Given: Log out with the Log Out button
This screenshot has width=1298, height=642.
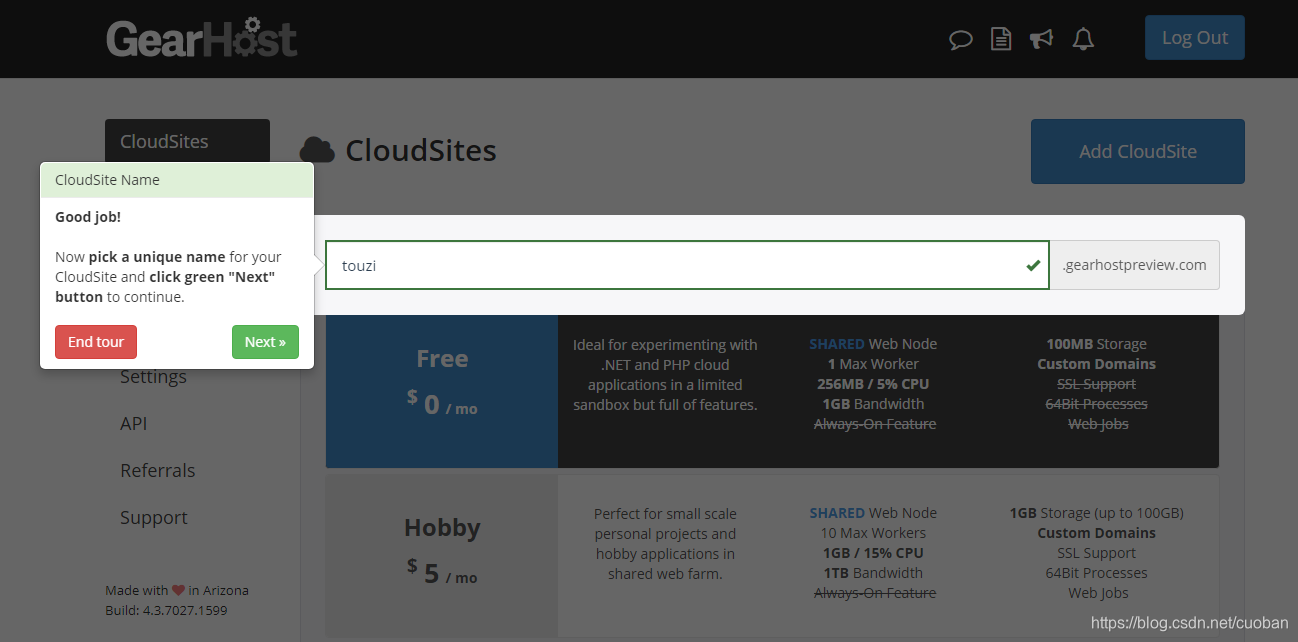Looking at the screenshot, I should pos(1194,38).
